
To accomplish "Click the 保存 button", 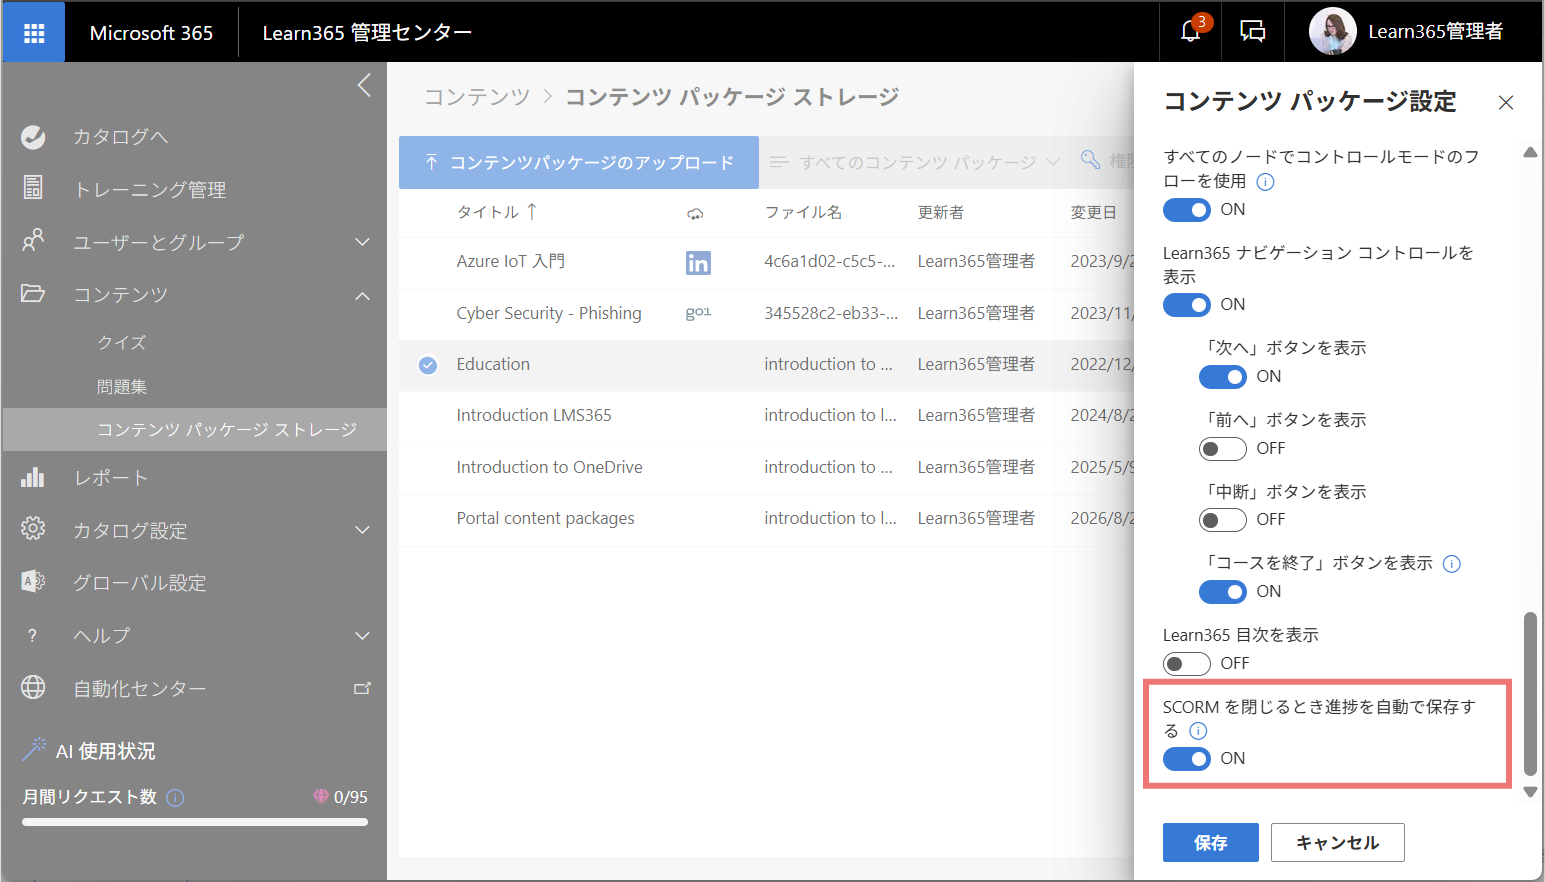I will point(1210,843).
